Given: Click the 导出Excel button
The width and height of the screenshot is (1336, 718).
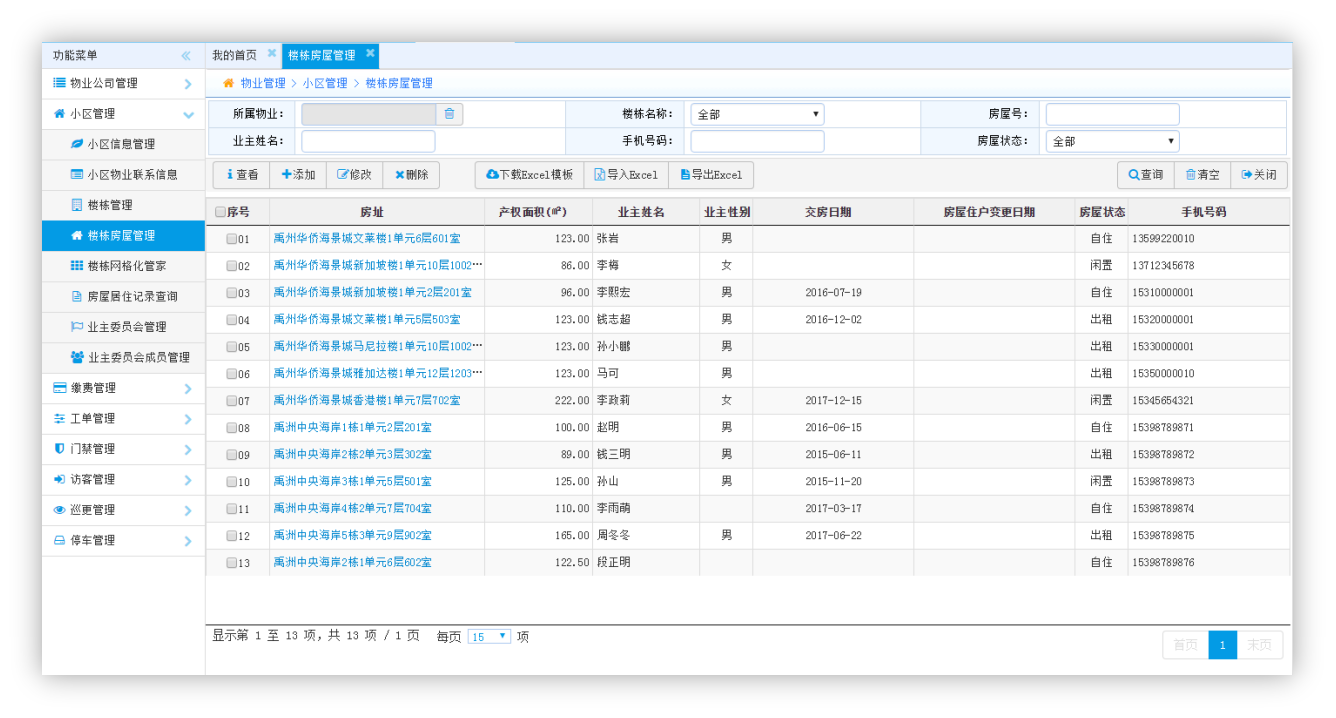Looking at the screenshot, I should (711, 175).
